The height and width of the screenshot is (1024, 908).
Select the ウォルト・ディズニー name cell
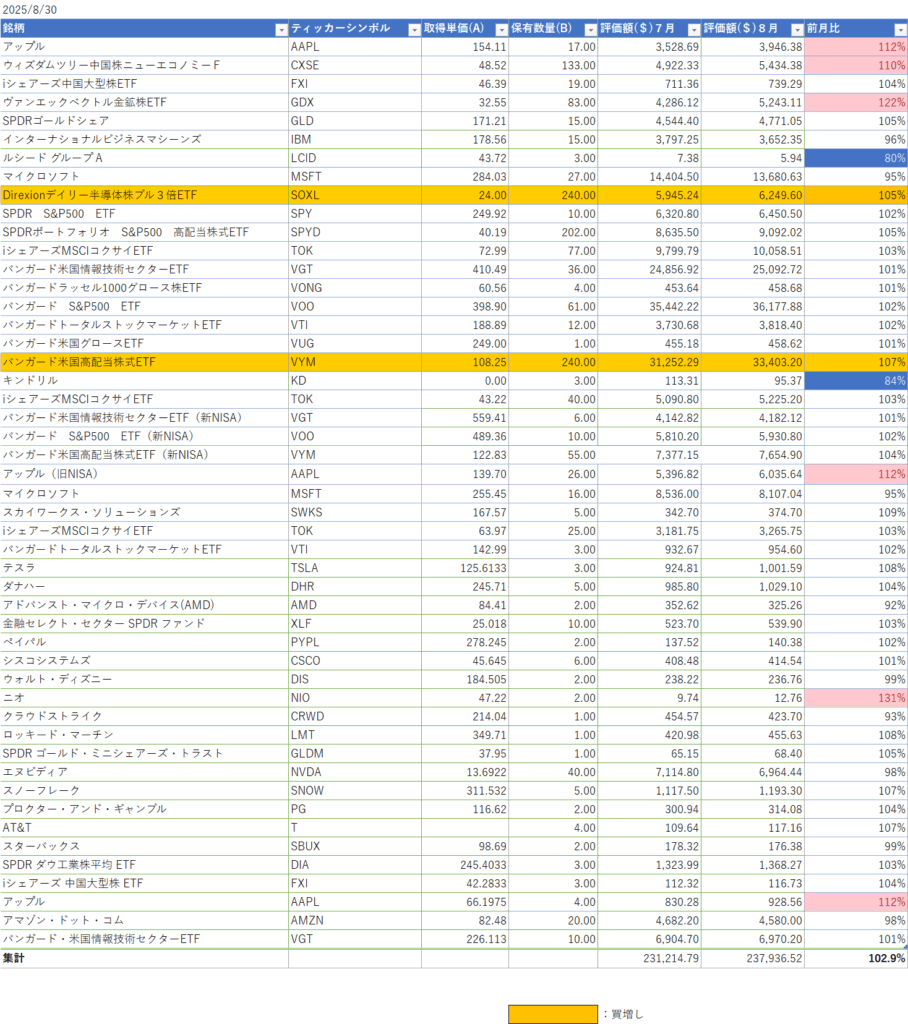pos(144,679)
